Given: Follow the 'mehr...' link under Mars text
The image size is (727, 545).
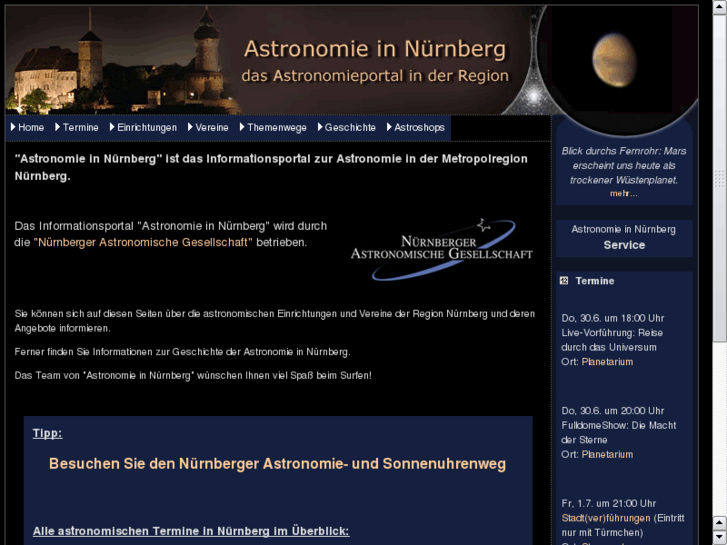Looking at the screenshot, I should pos(624,194).
